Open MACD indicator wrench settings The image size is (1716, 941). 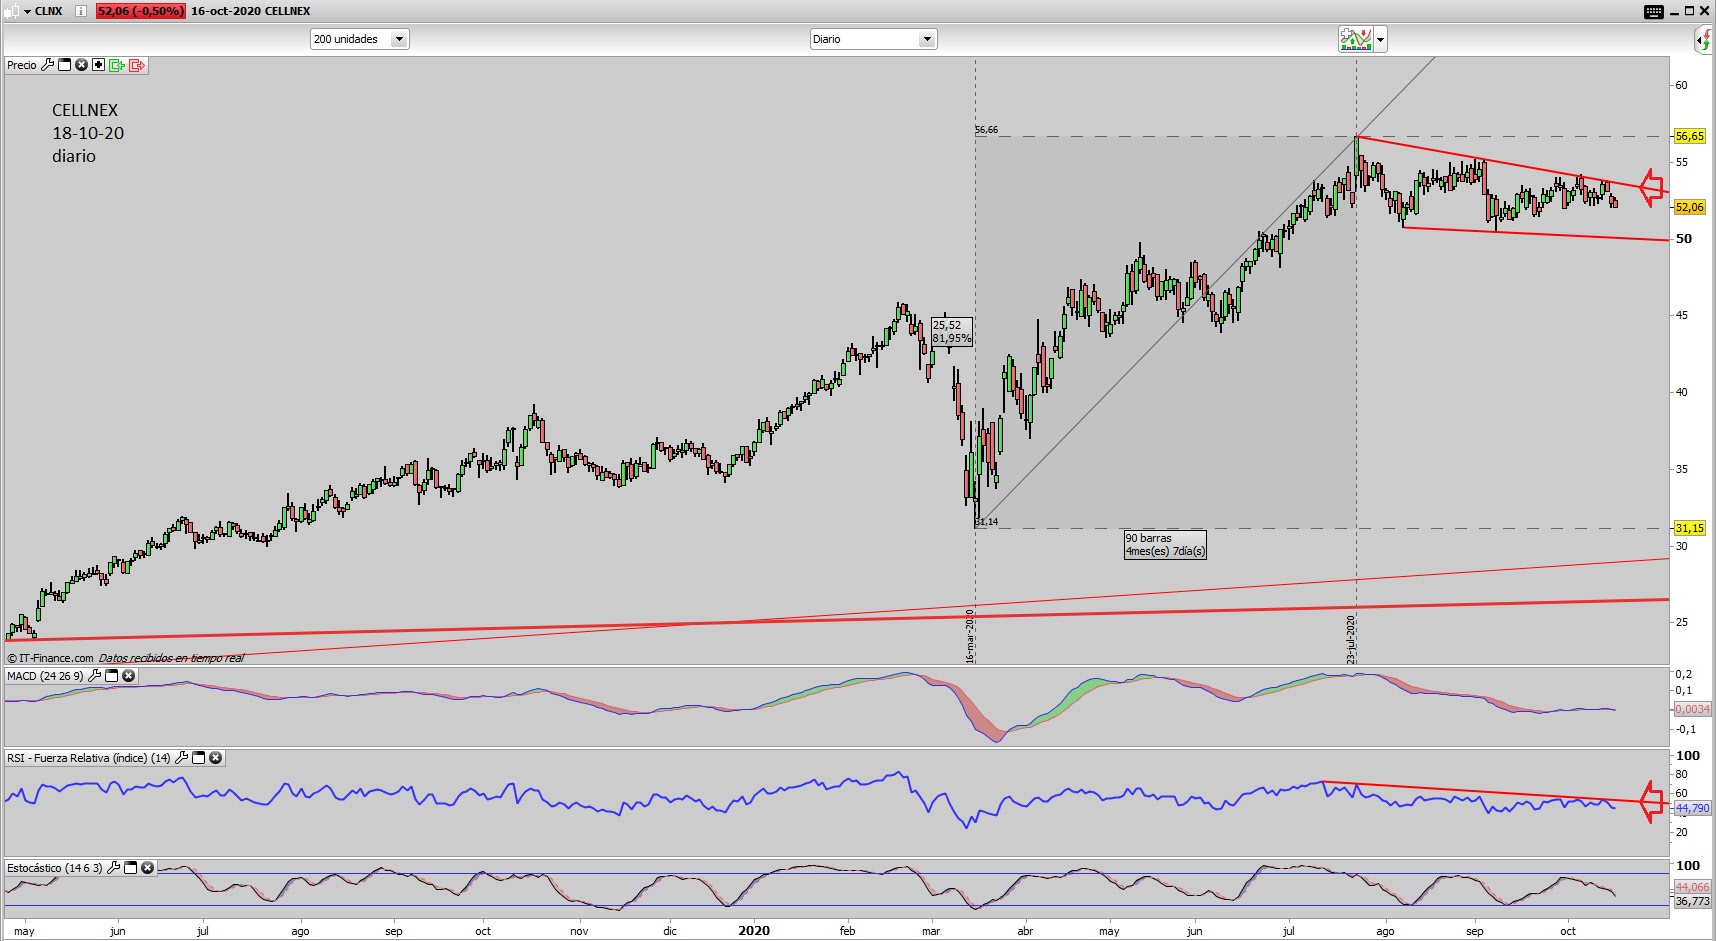click(x=95, y=676)
